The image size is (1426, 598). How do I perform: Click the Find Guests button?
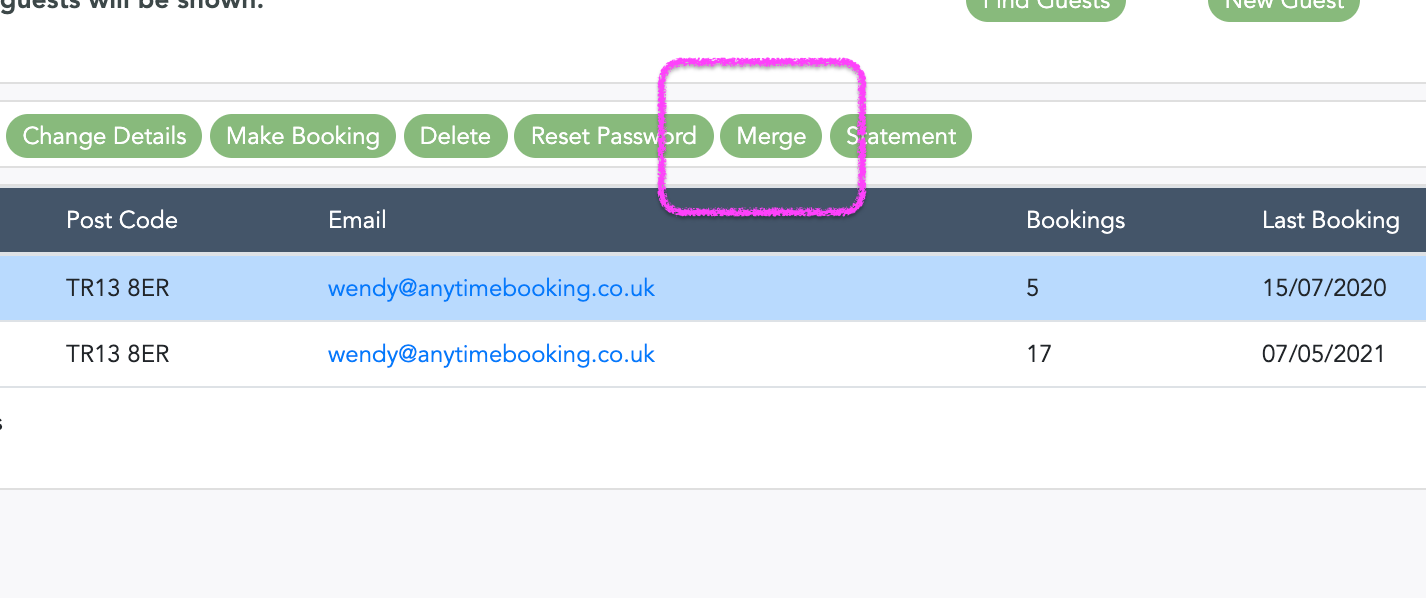tap(1046, 5)
